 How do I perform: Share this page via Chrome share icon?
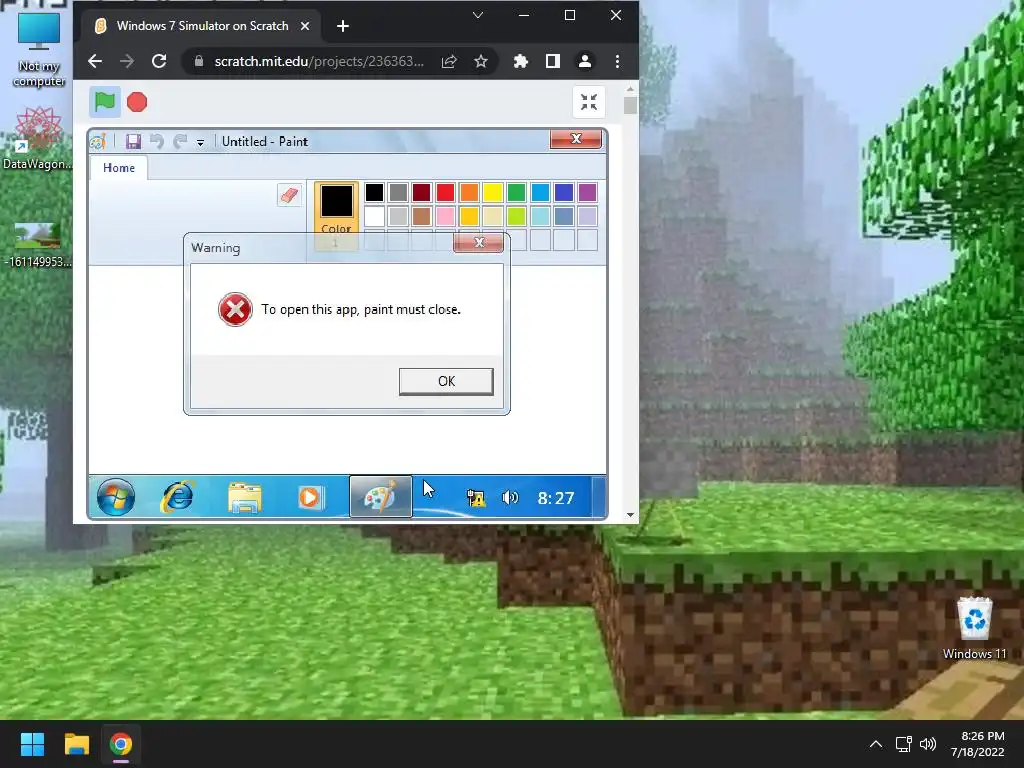449,61
